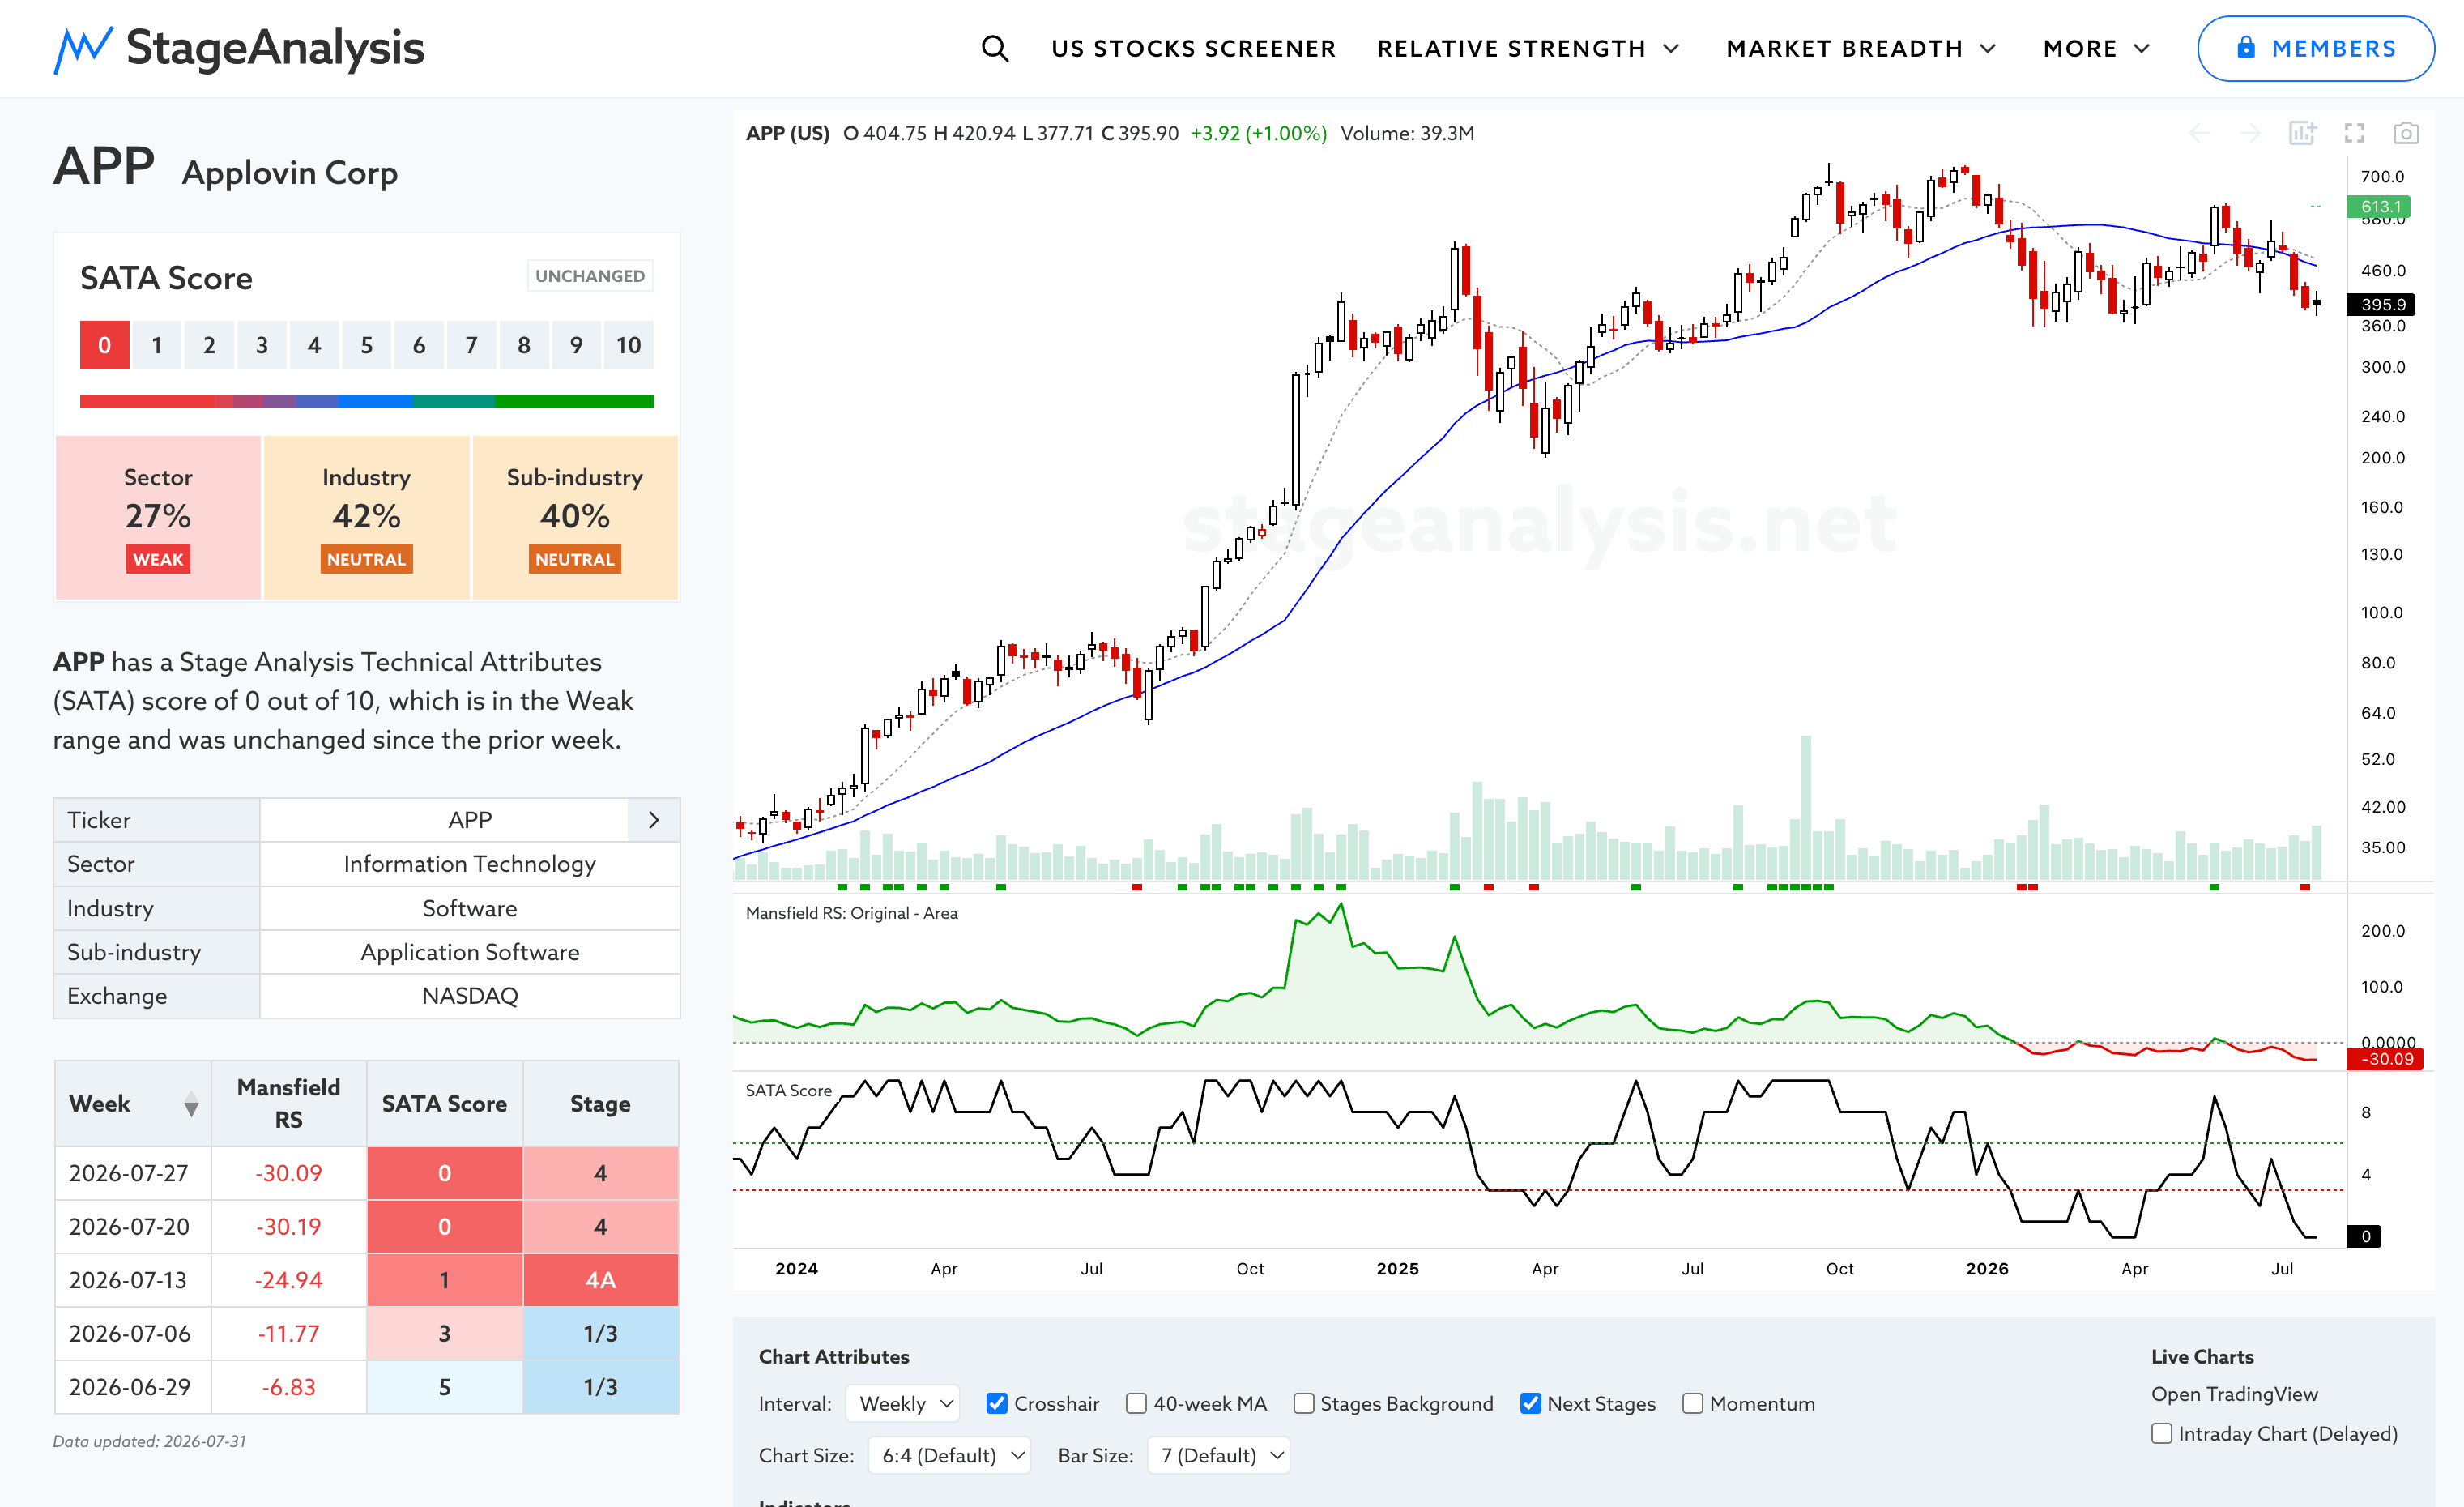
Task: Open the site search magnifier
Action: (994, 48)
